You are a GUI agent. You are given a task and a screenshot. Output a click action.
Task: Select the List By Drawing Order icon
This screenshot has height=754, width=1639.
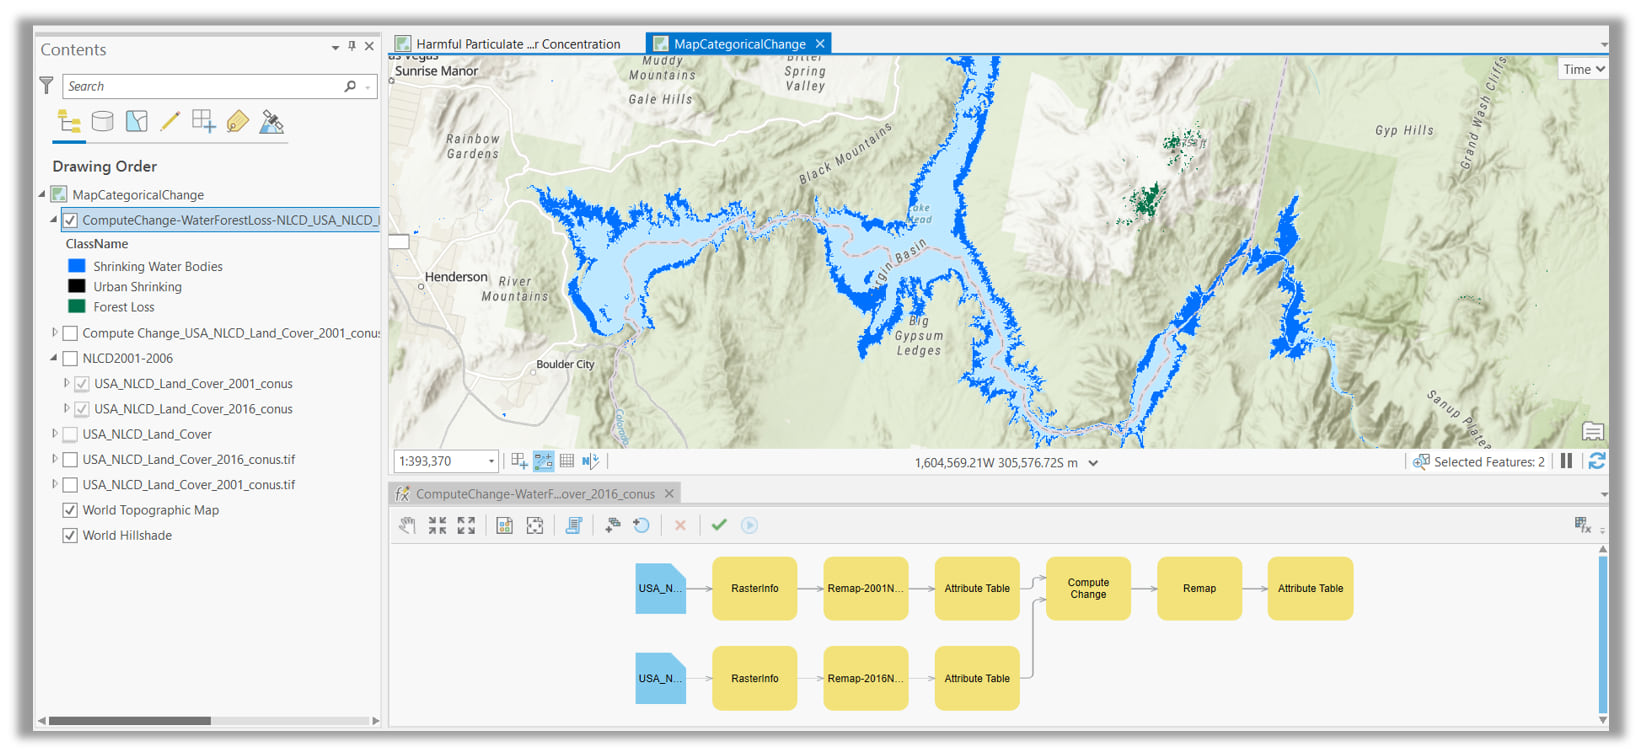[x=69, y=122]
